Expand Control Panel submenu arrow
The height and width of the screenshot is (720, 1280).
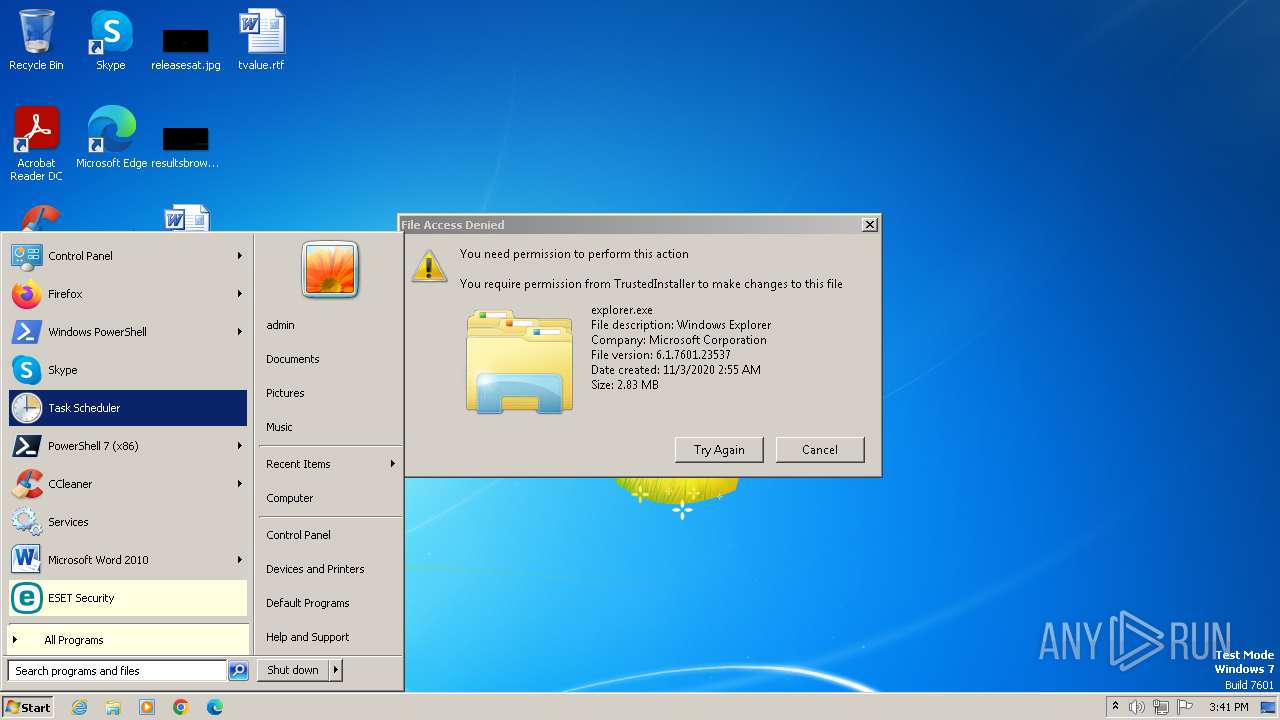click(240, 256)
